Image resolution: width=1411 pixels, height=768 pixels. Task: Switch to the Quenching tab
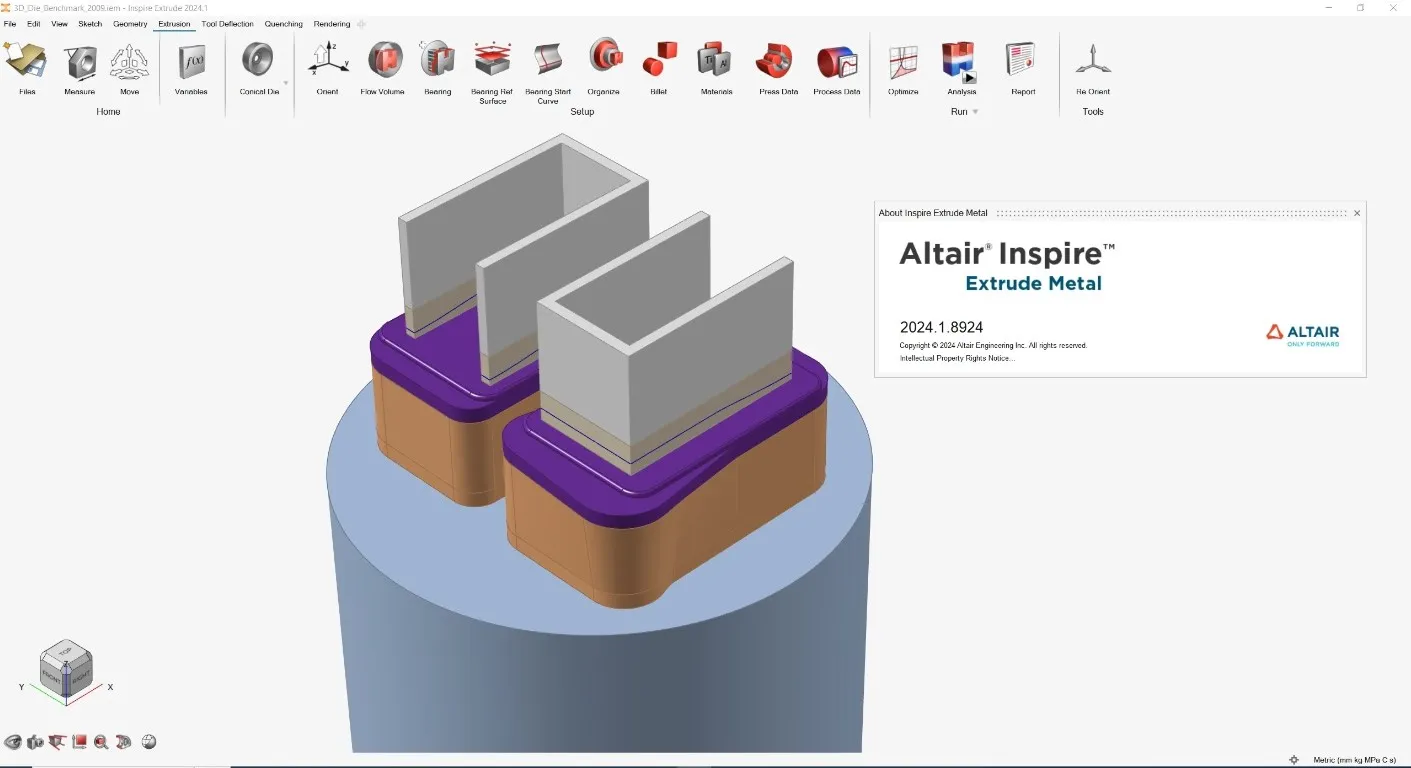click(284, 24)
